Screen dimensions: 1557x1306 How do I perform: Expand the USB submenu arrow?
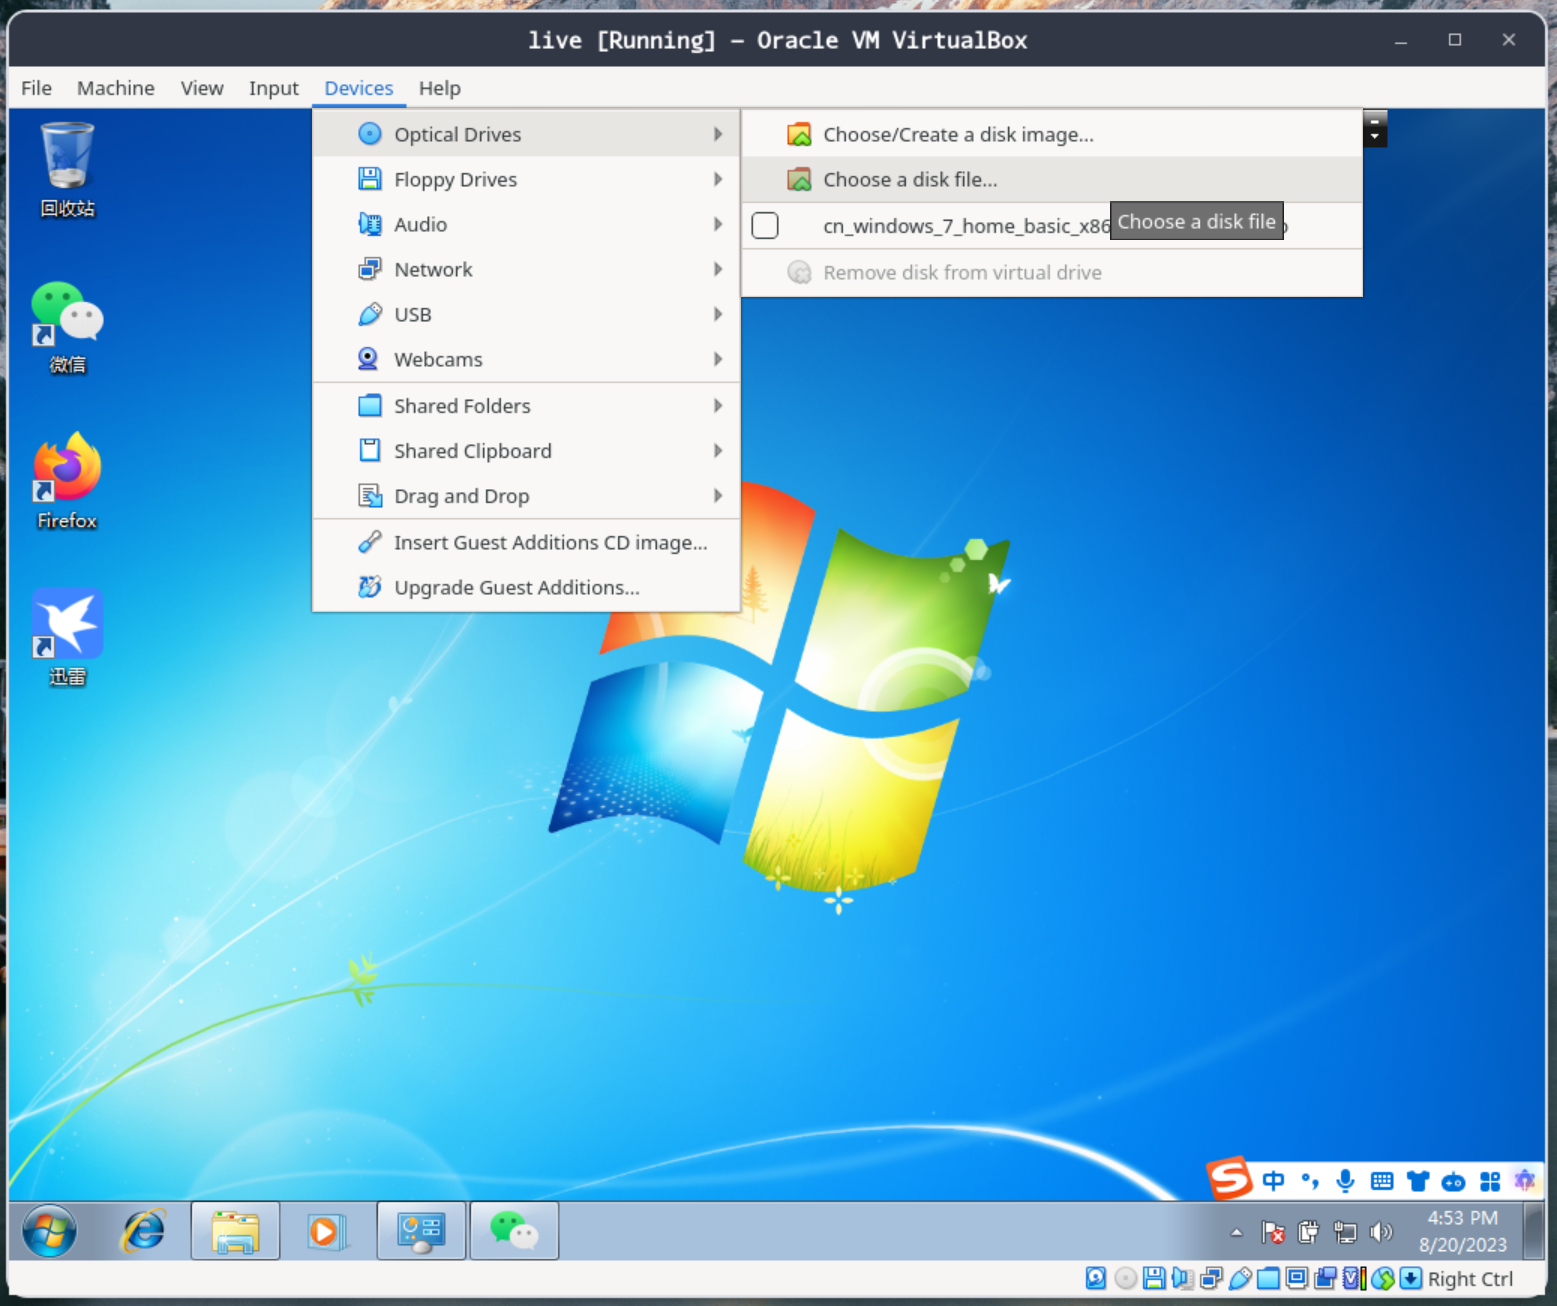pos(718,314)
